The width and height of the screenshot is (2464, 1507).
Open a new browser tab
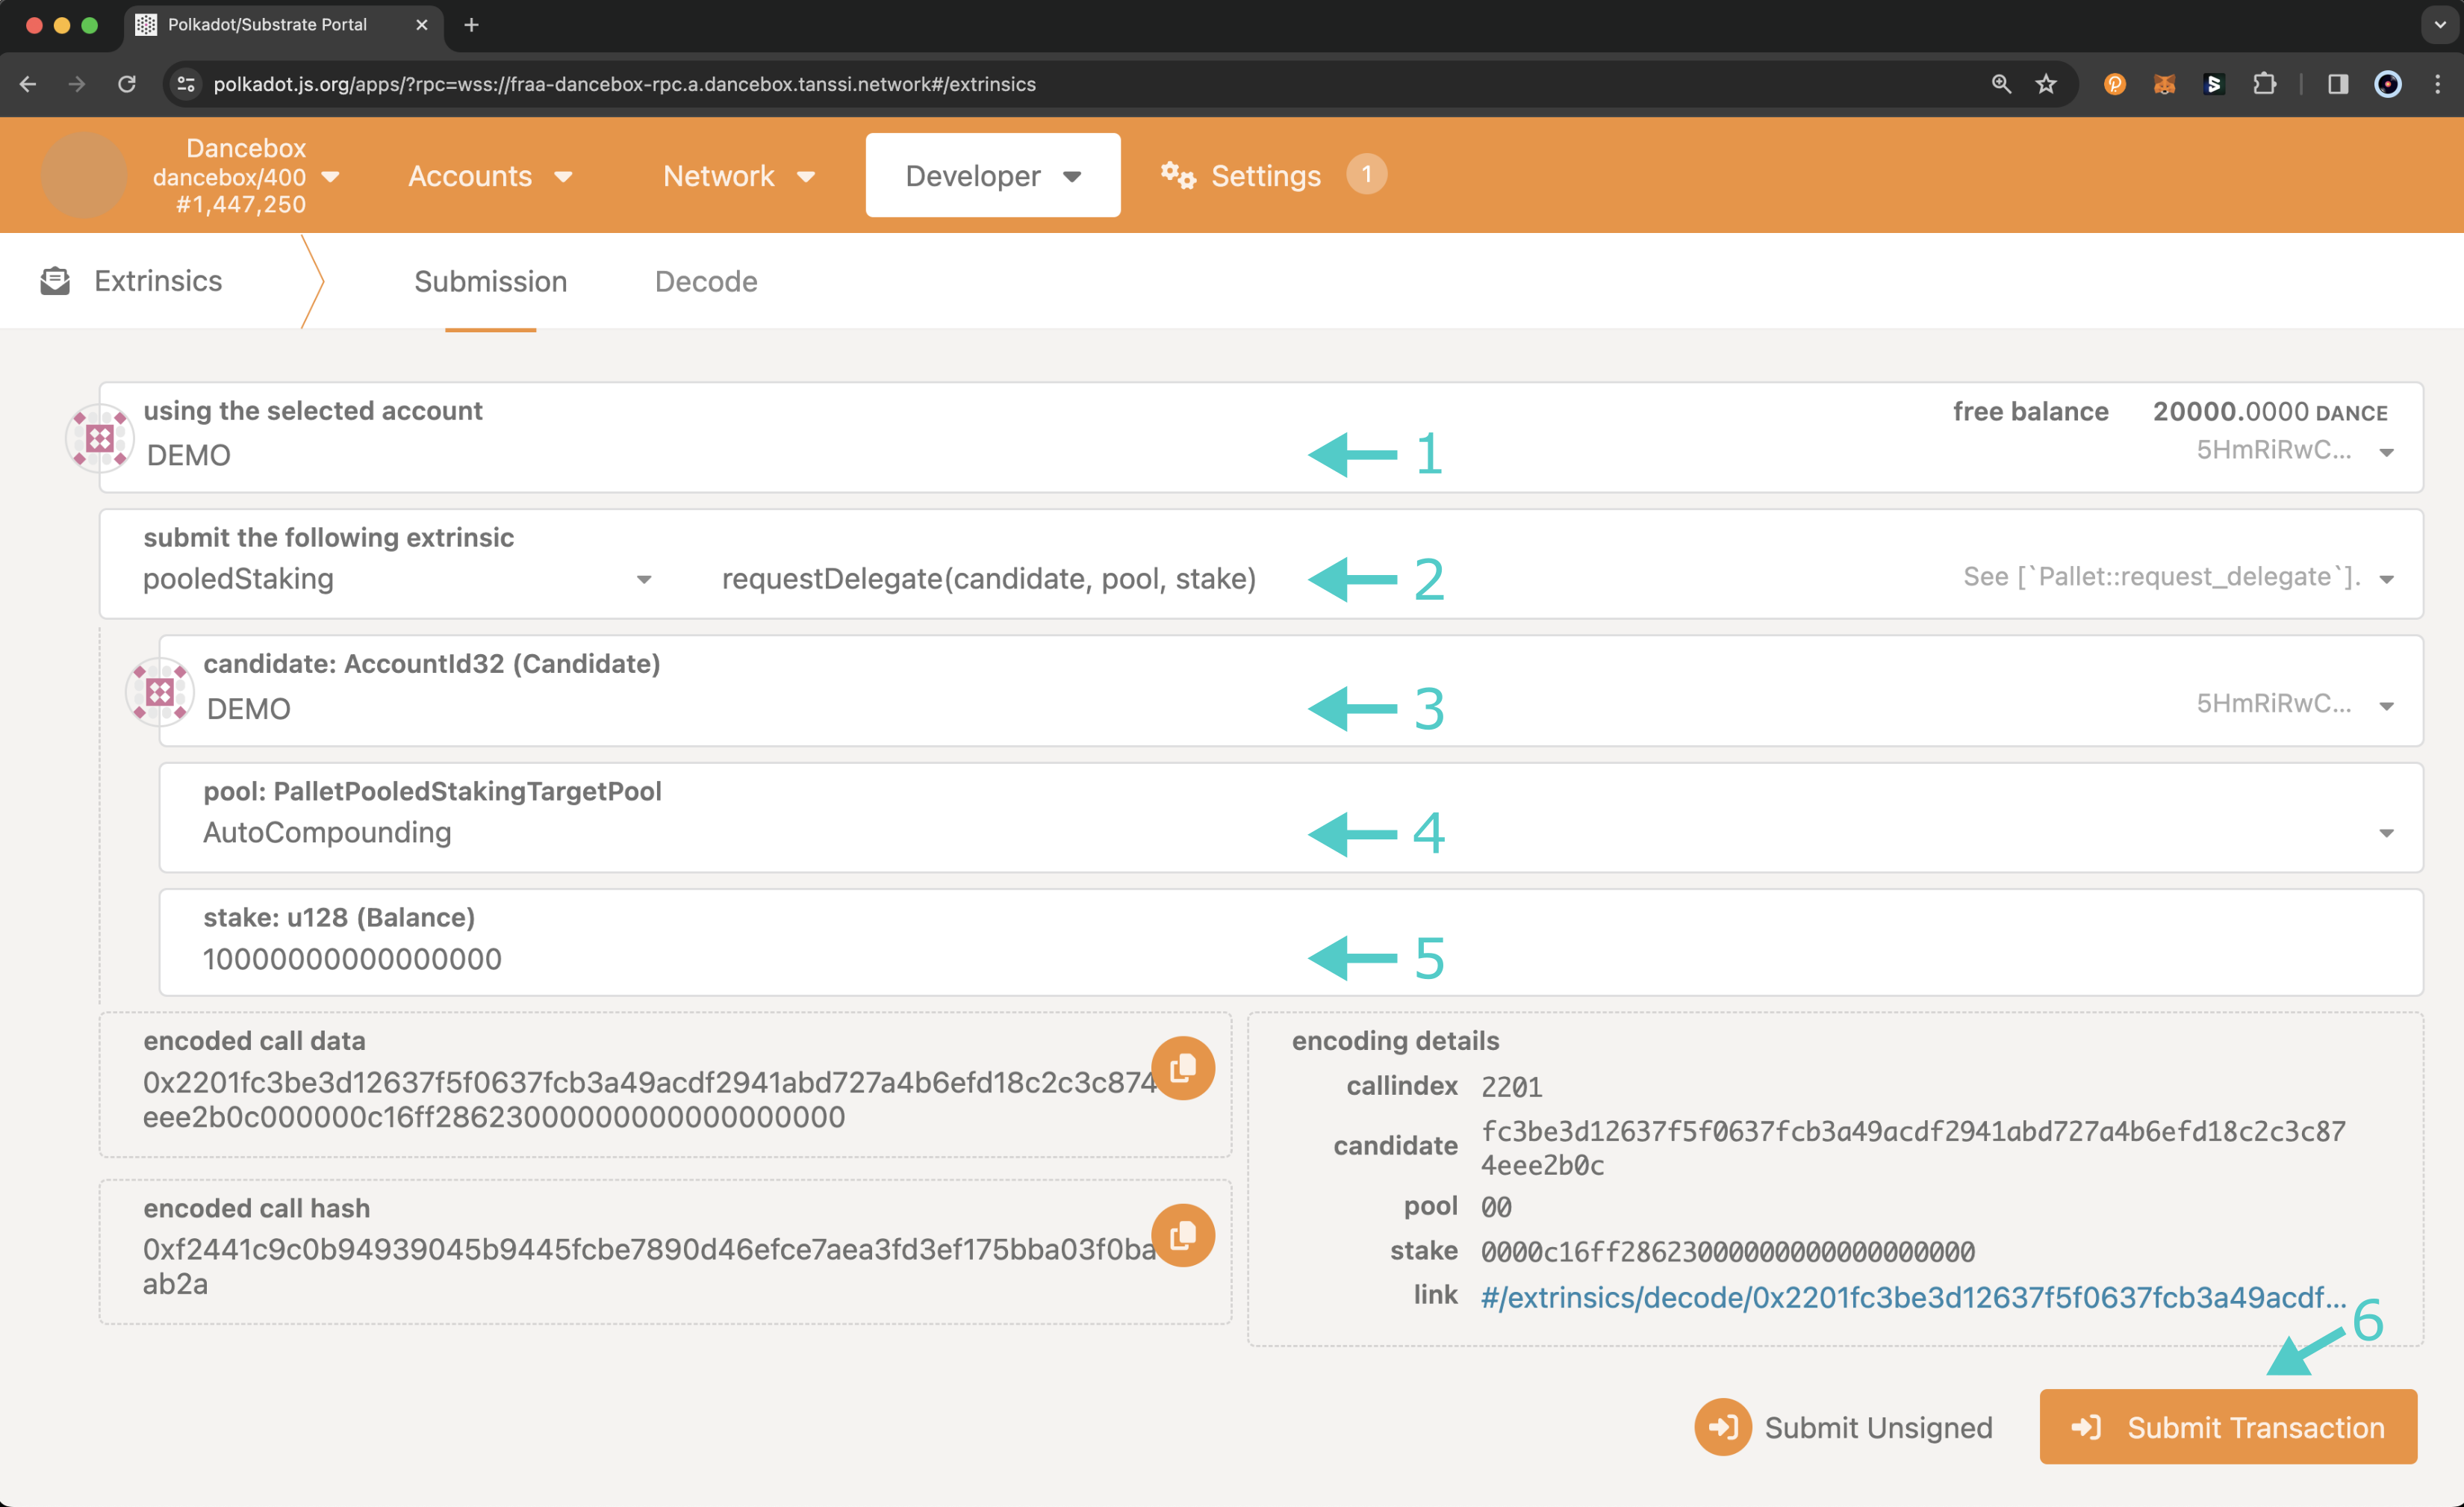coord(471,25)
